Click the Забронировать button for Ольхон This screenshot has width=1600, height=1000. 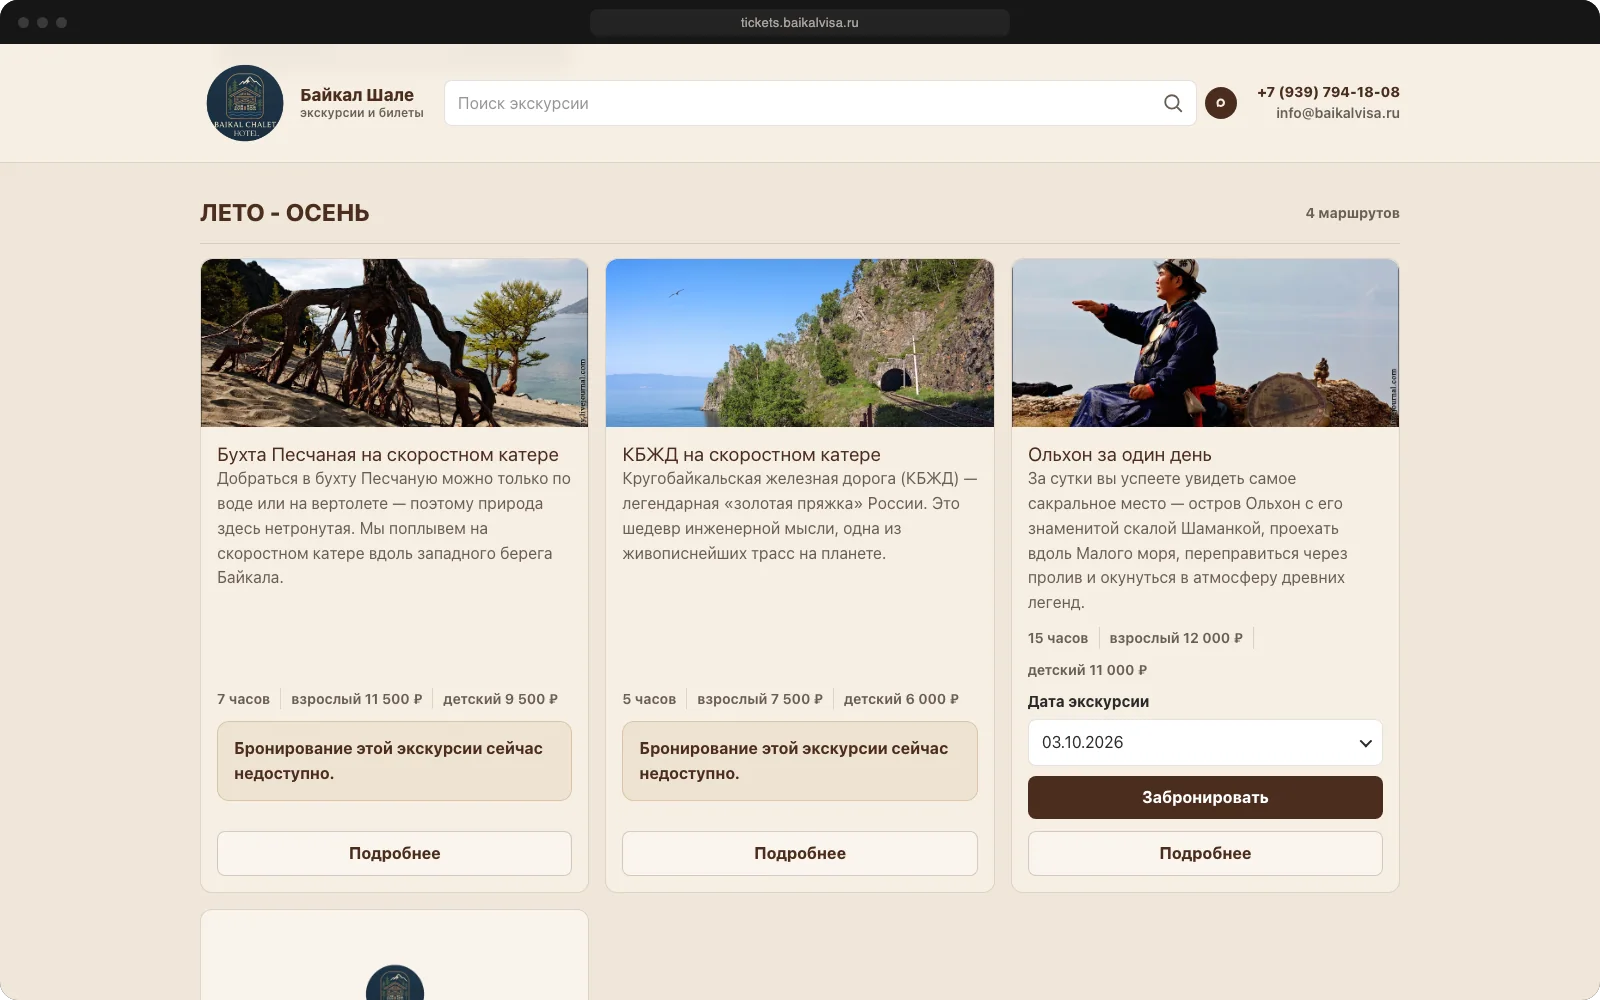pos(1205,798)
